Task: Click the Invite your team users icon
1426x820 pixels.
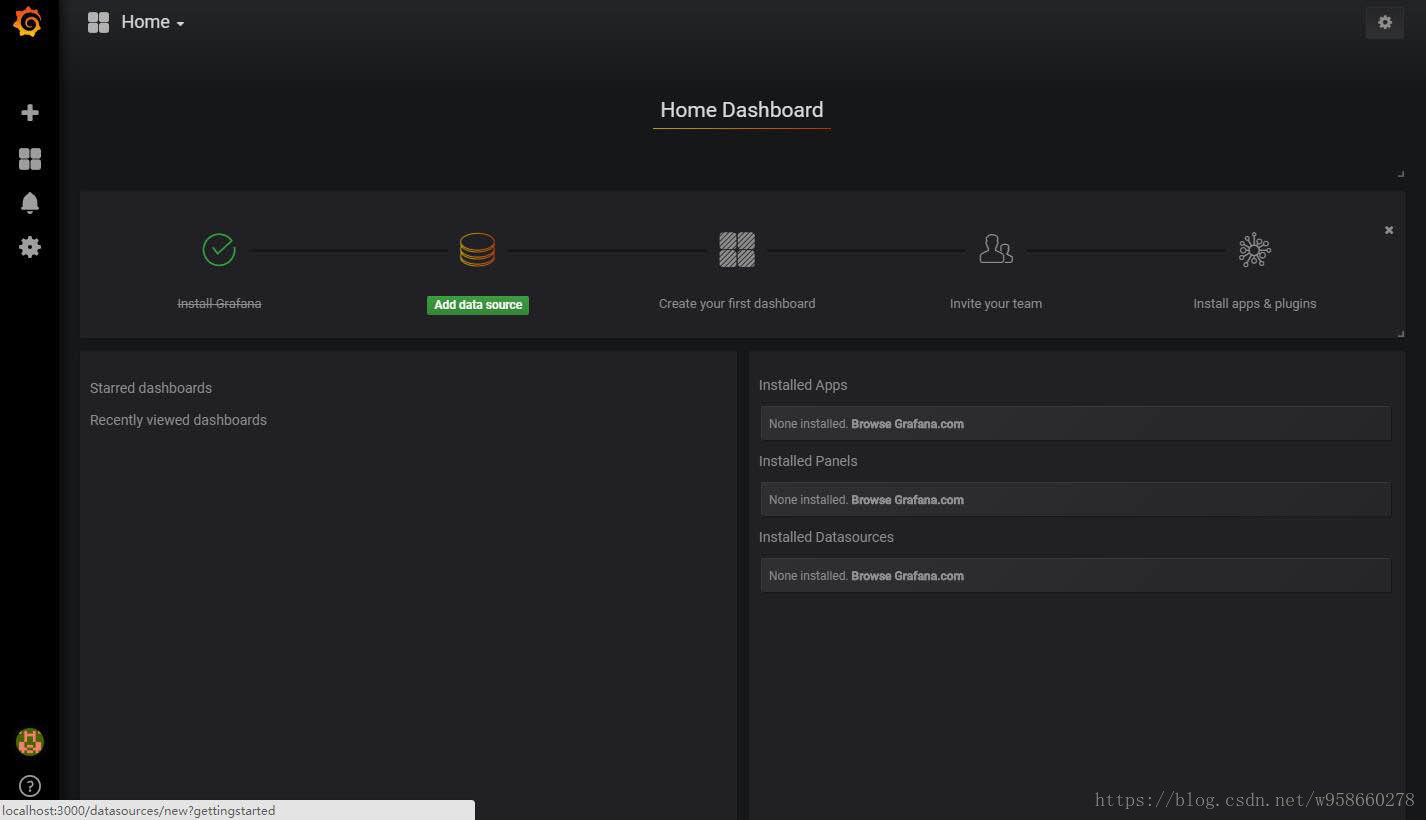Action: pos(996,250)
